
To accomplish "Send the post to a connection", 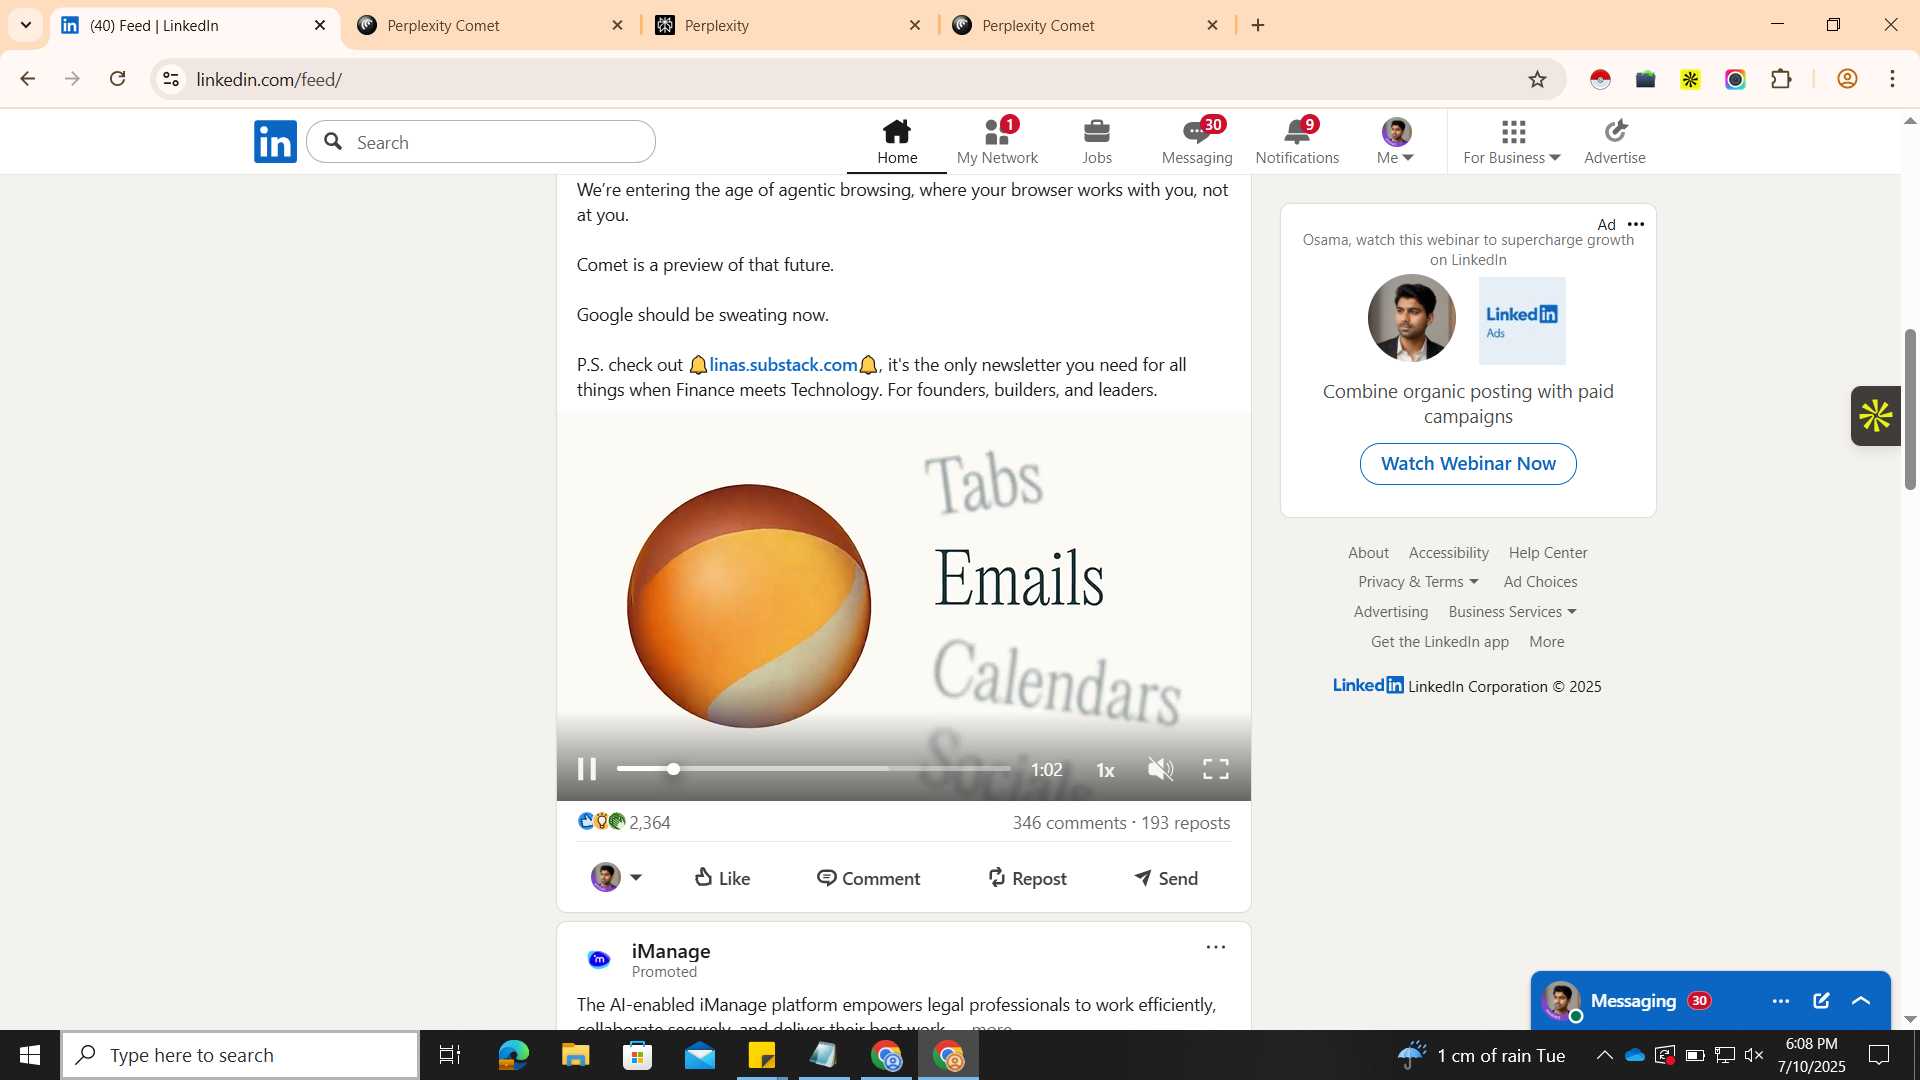I will (1166, 878).
